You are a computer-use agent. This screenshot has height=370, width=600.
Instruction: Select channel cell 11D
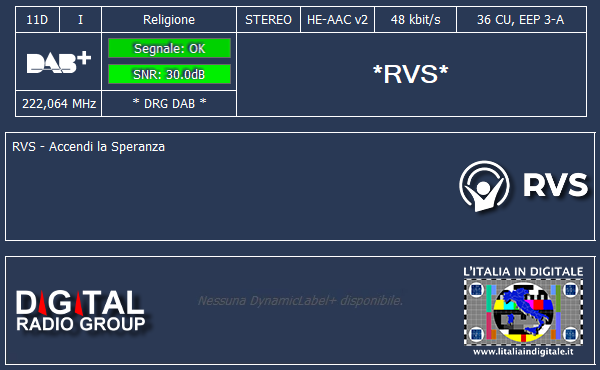click(37, 20)
